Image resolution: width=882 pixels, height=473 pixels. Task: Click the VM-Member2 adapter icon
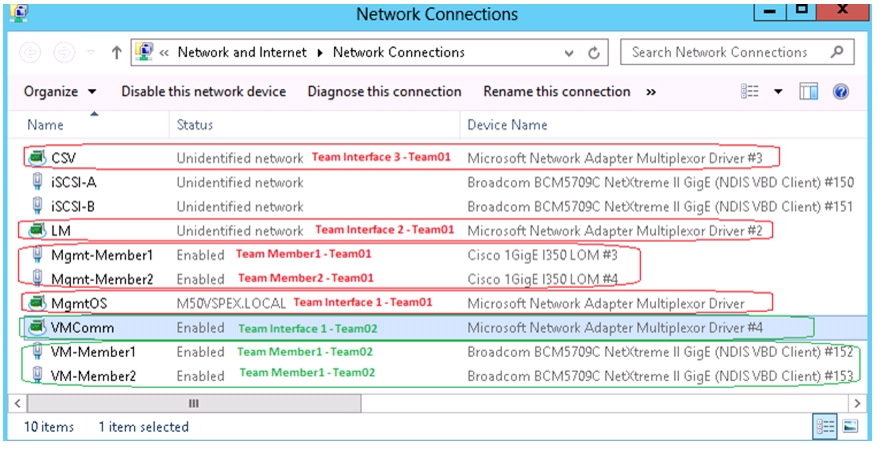tap(38, 375)
